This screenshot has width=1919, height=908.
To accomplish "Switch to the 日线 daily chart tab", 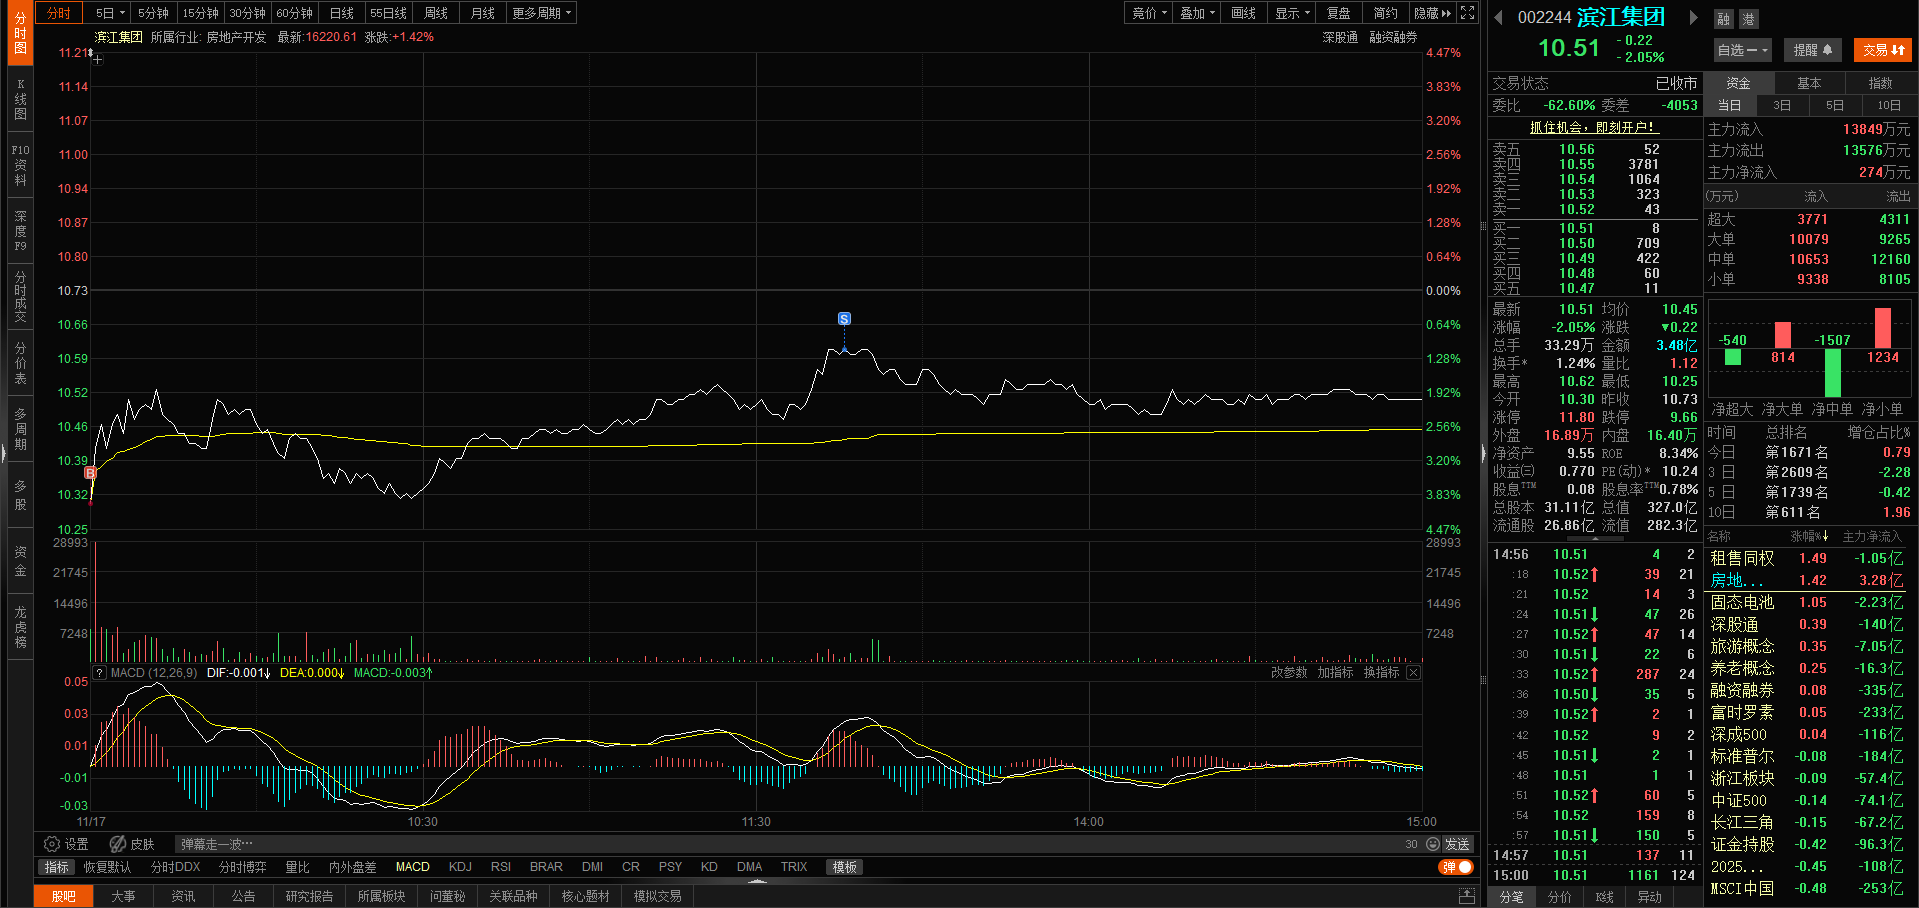I will (x=342, y=13).
